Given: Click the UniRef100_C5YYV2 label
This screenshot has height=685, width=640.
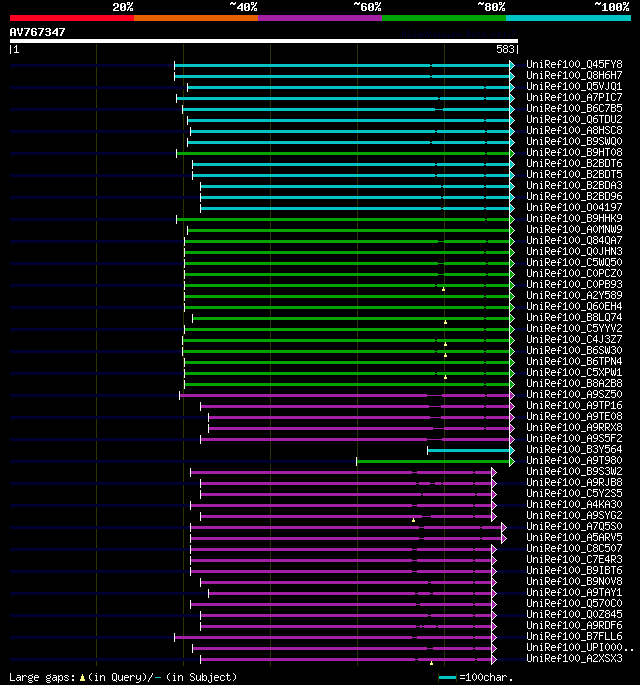Looking at the screenshot, I should click(x=574, y=328).
